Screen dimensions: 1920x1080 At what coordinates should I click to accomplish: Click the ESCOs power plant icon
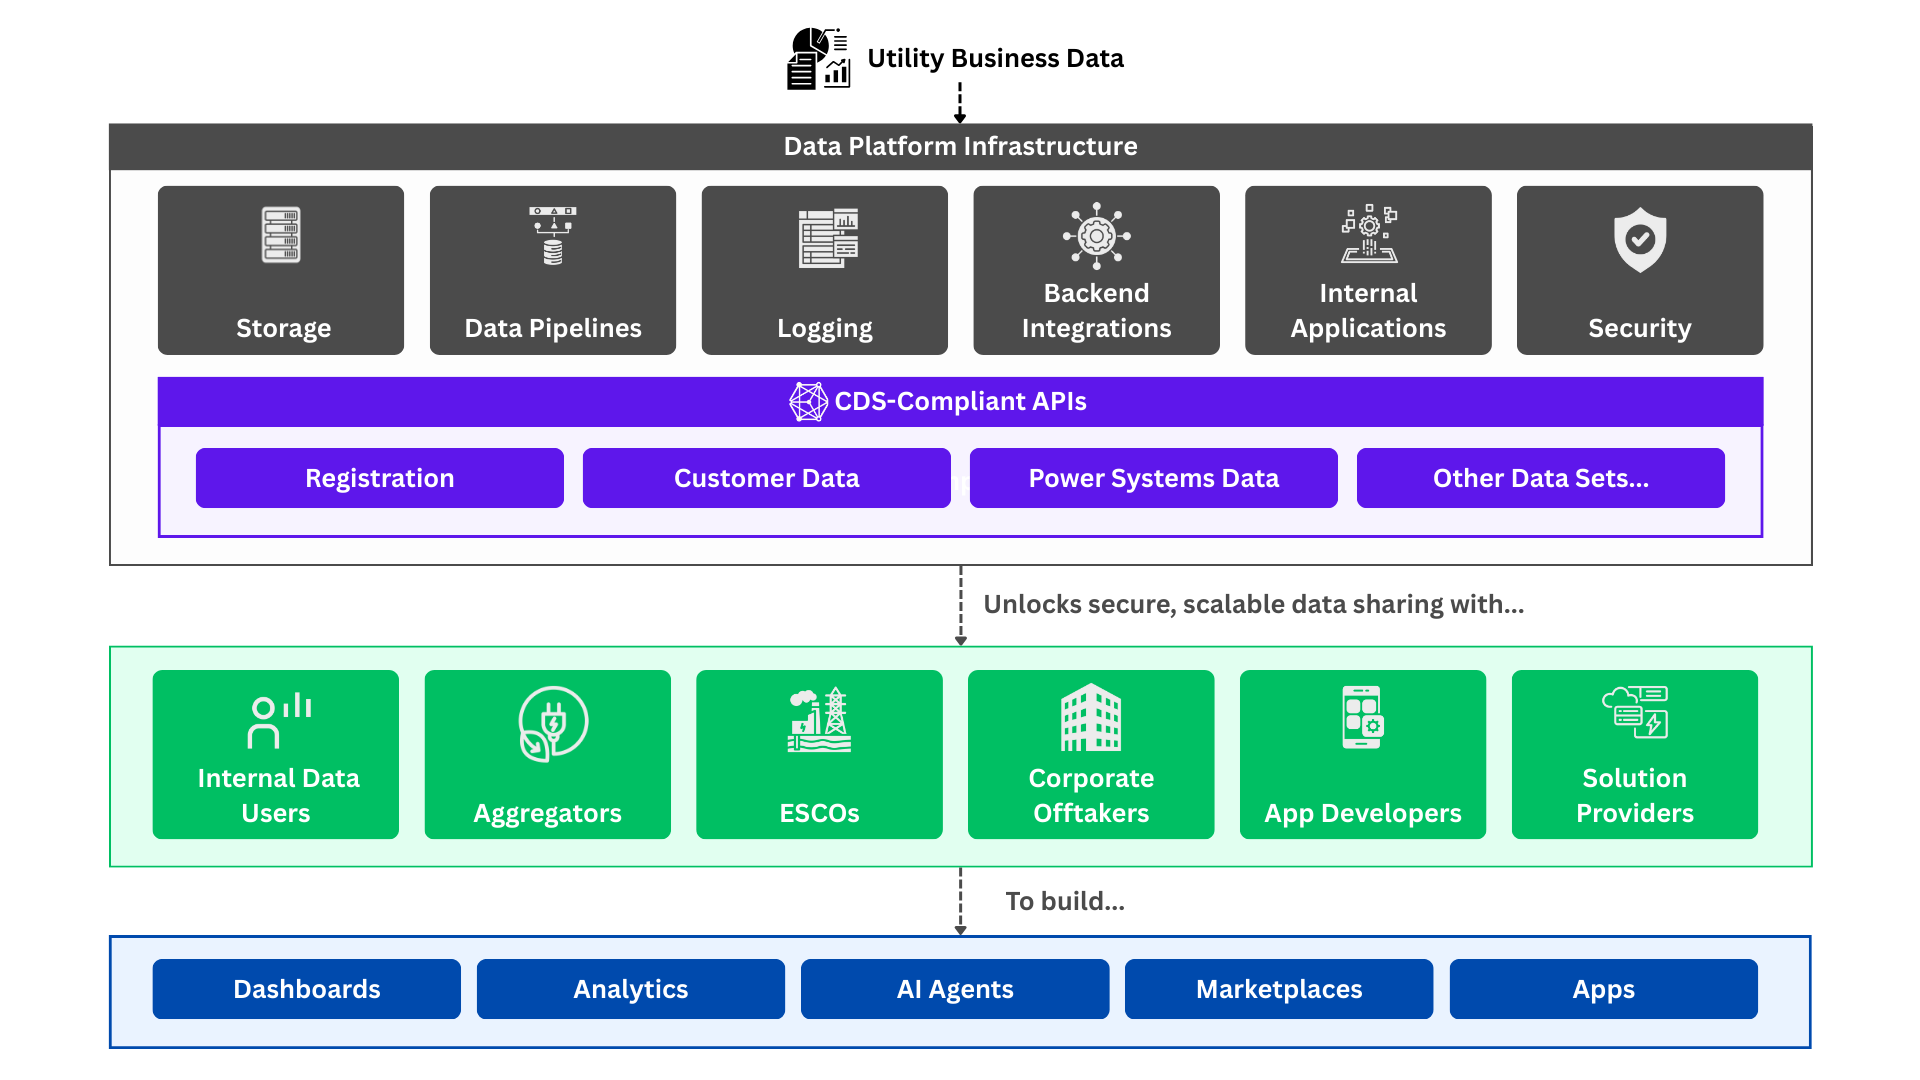(819, 720)
